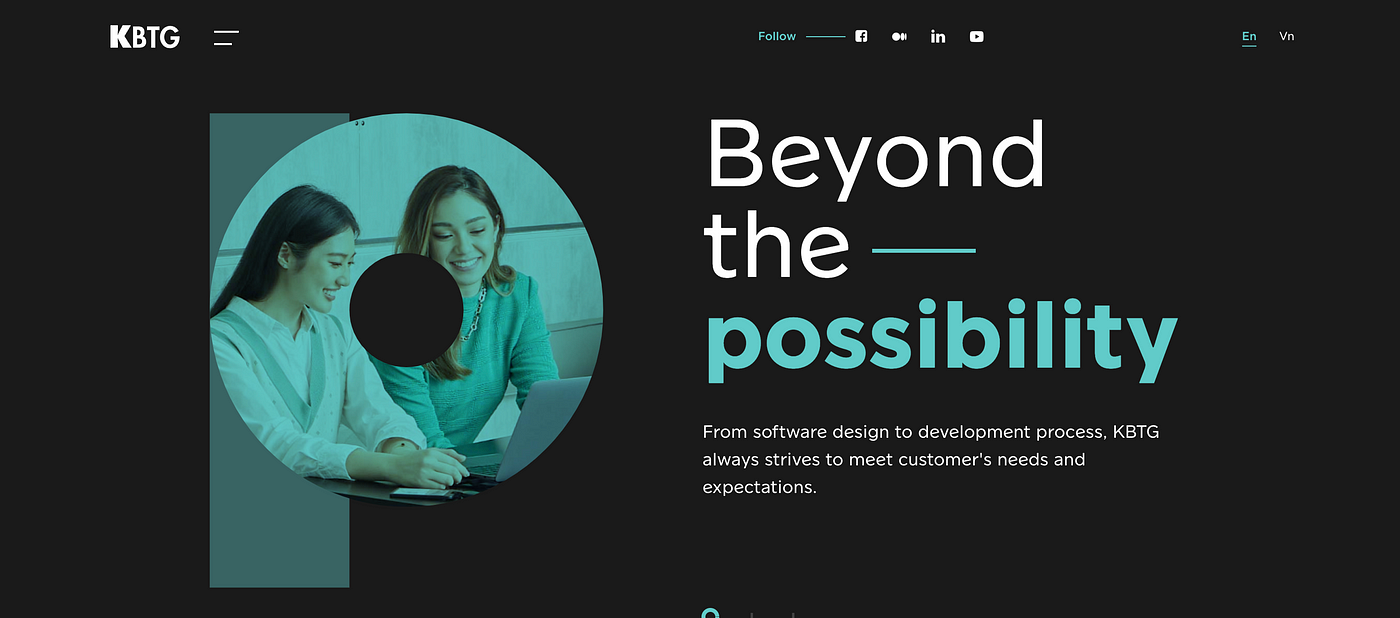Viewport: 1400px width, 618px height.
Task: Open the YouTube channel icon
Action: tap(977, 36)
